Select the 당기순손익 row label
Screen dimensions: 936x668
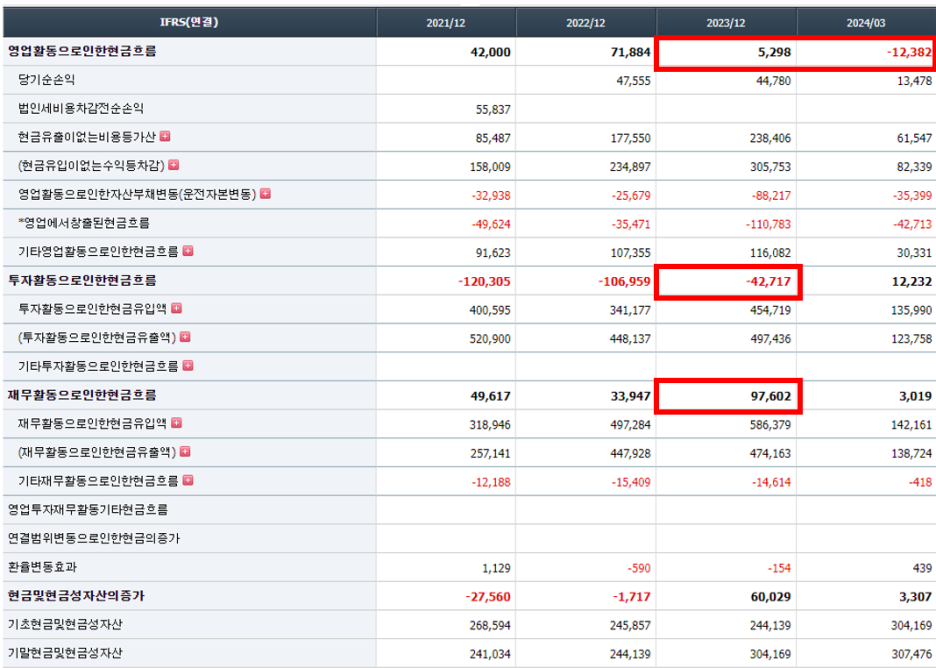coord(47,79)
